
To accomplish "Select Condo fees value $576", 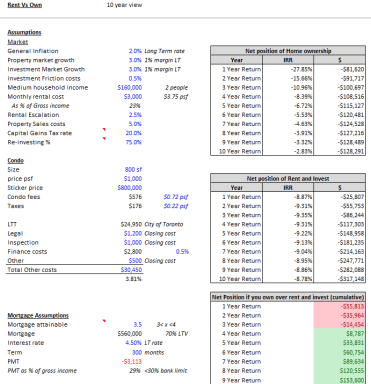I will [x=135, y=197].
